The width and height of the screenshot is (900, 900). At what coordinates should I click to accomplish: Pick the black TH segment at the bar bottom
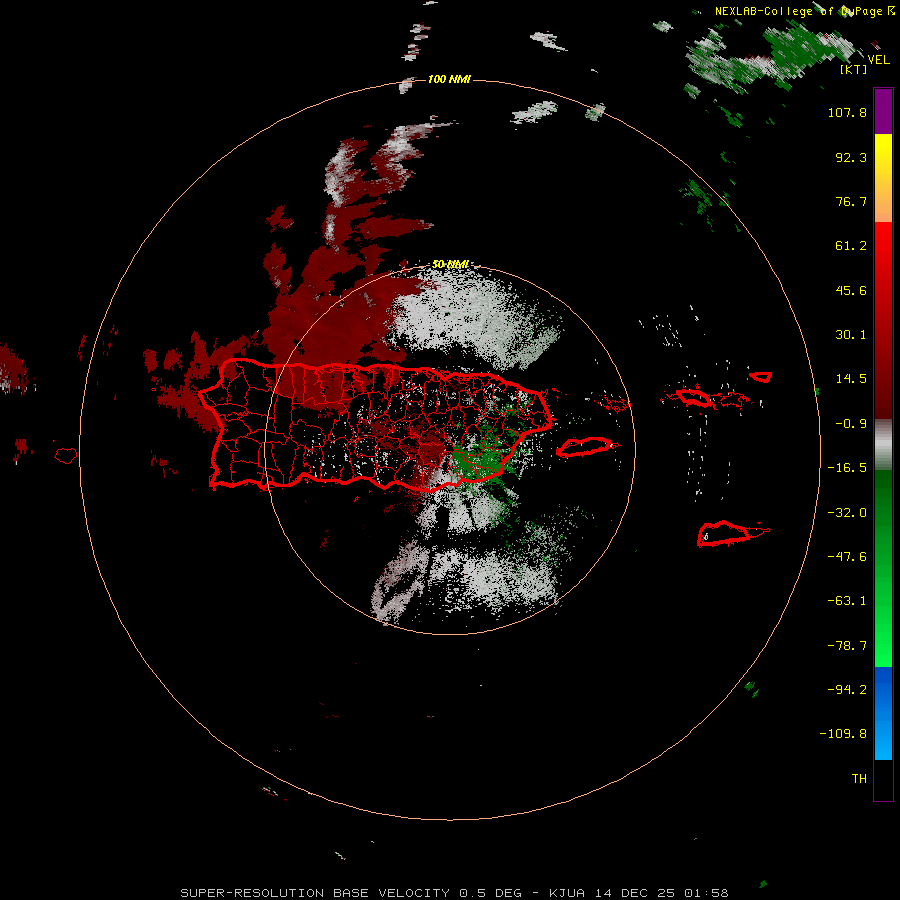click(883, 779)
